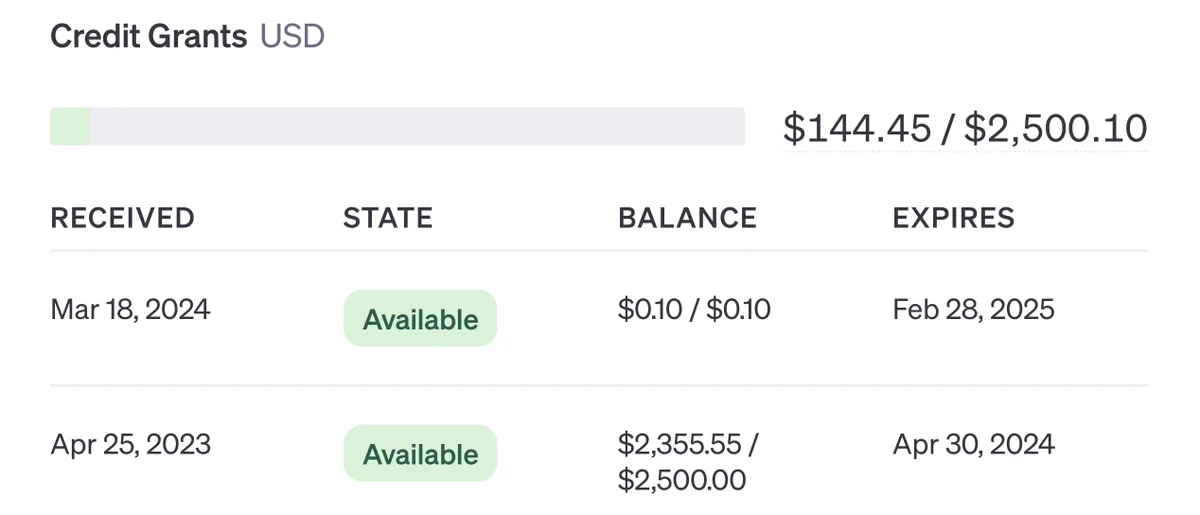Click the Apr 30, 2024 expiry date
The height and width of the screenshot is (515, 1200).
click(x=973, y=443)
